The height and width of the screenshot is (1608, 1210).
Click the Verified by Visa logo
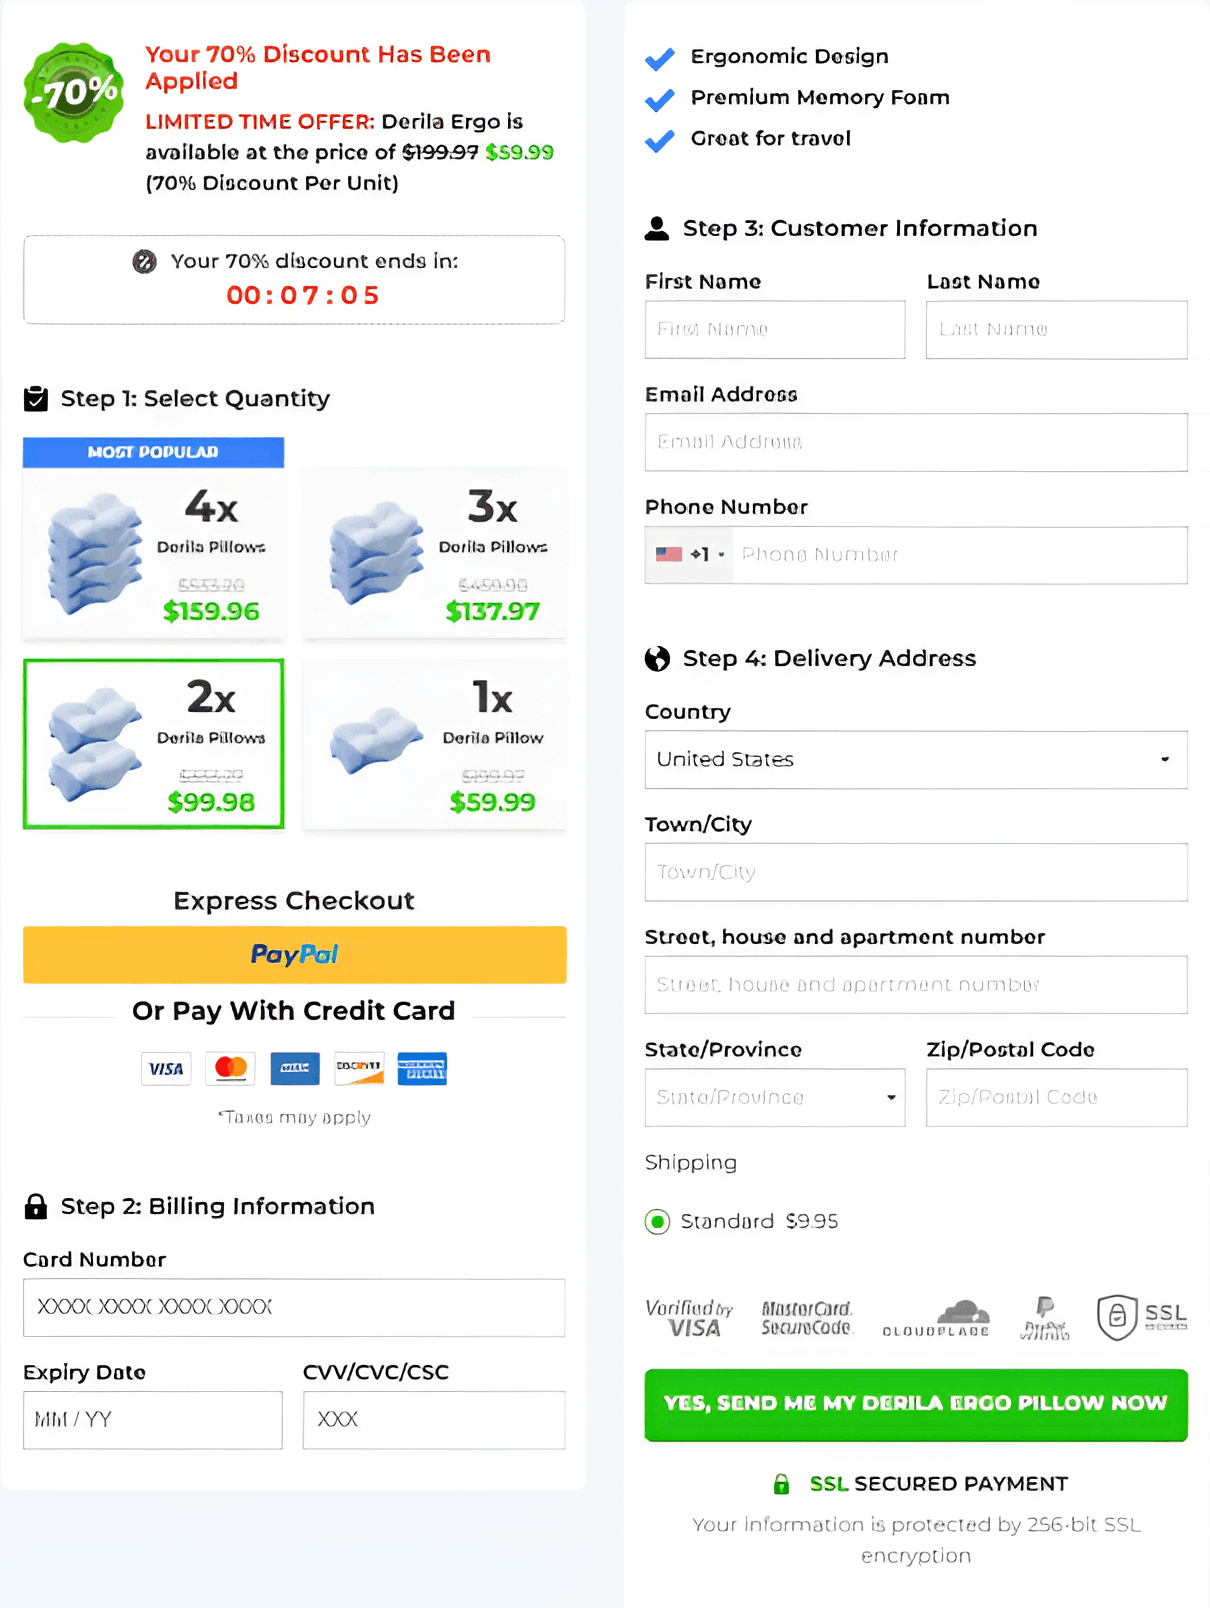tap(690, 1318)
